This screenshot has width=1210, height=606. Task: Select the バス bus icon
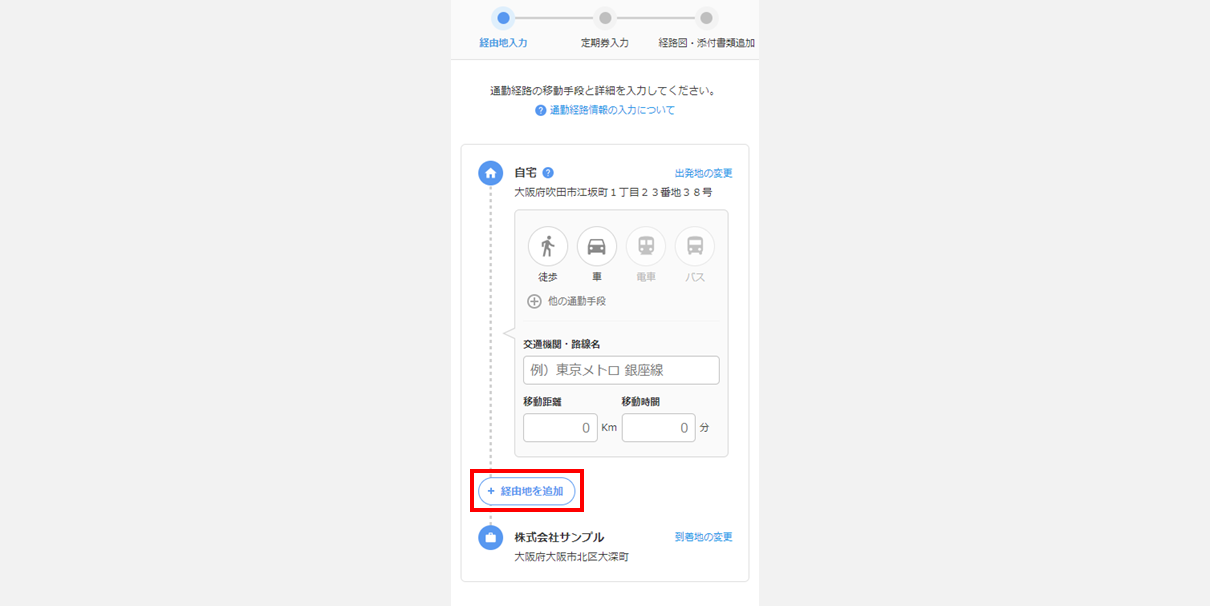pyautogui.click(x=695, y=246)
